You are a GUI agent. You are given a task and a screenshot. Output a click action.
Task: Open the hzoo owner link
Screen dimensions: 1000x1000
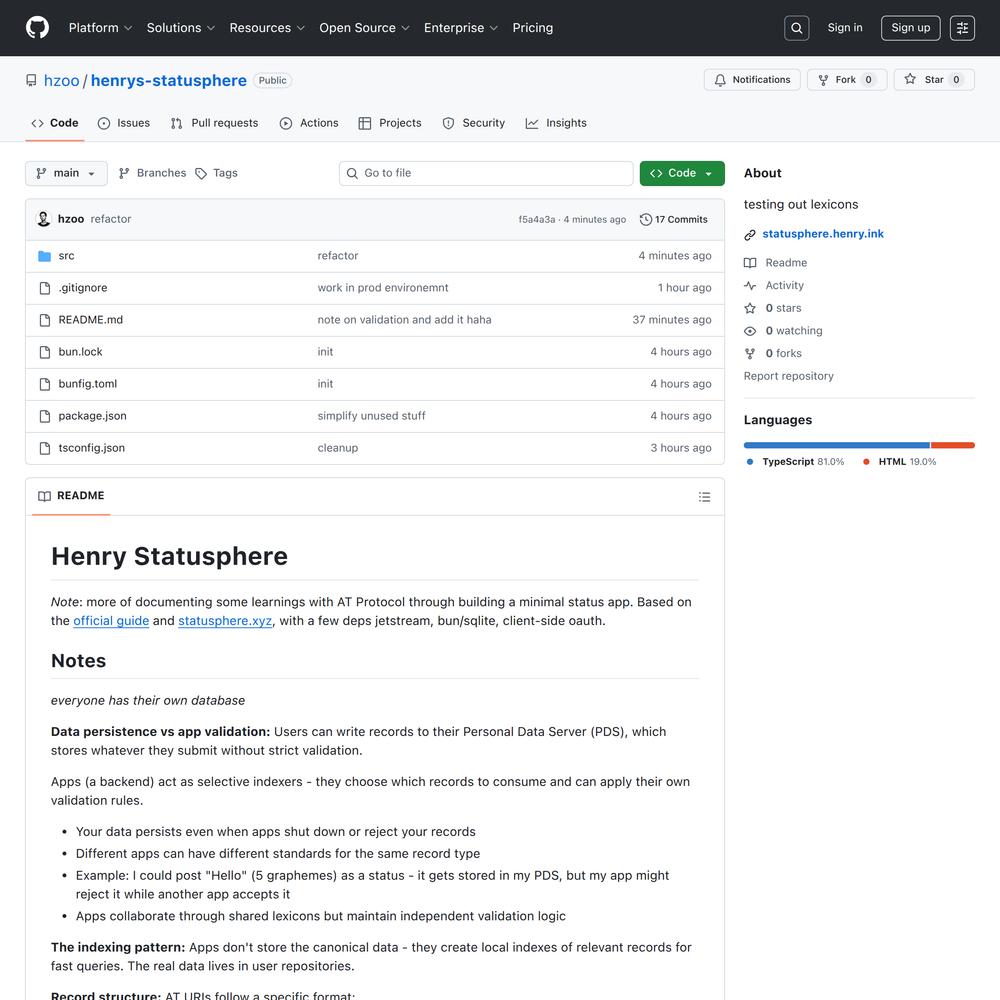(61, 81)
